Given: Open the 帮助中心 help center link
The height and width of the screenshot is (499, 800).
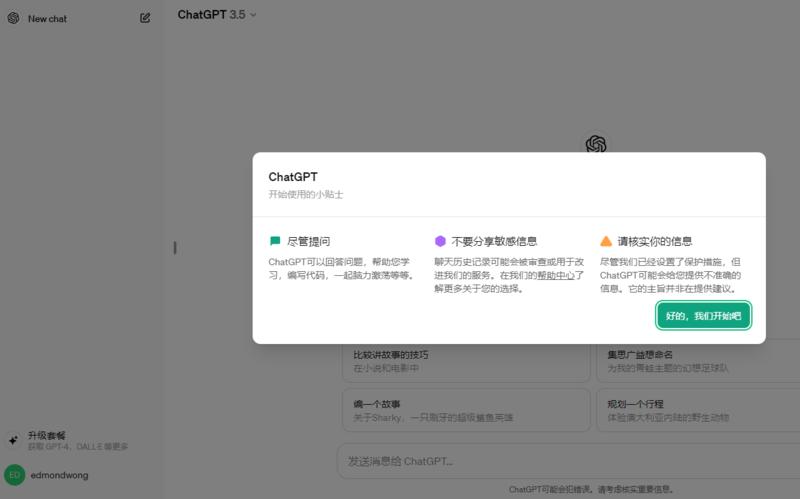Looking at the screenshot, I should point(556,276).
